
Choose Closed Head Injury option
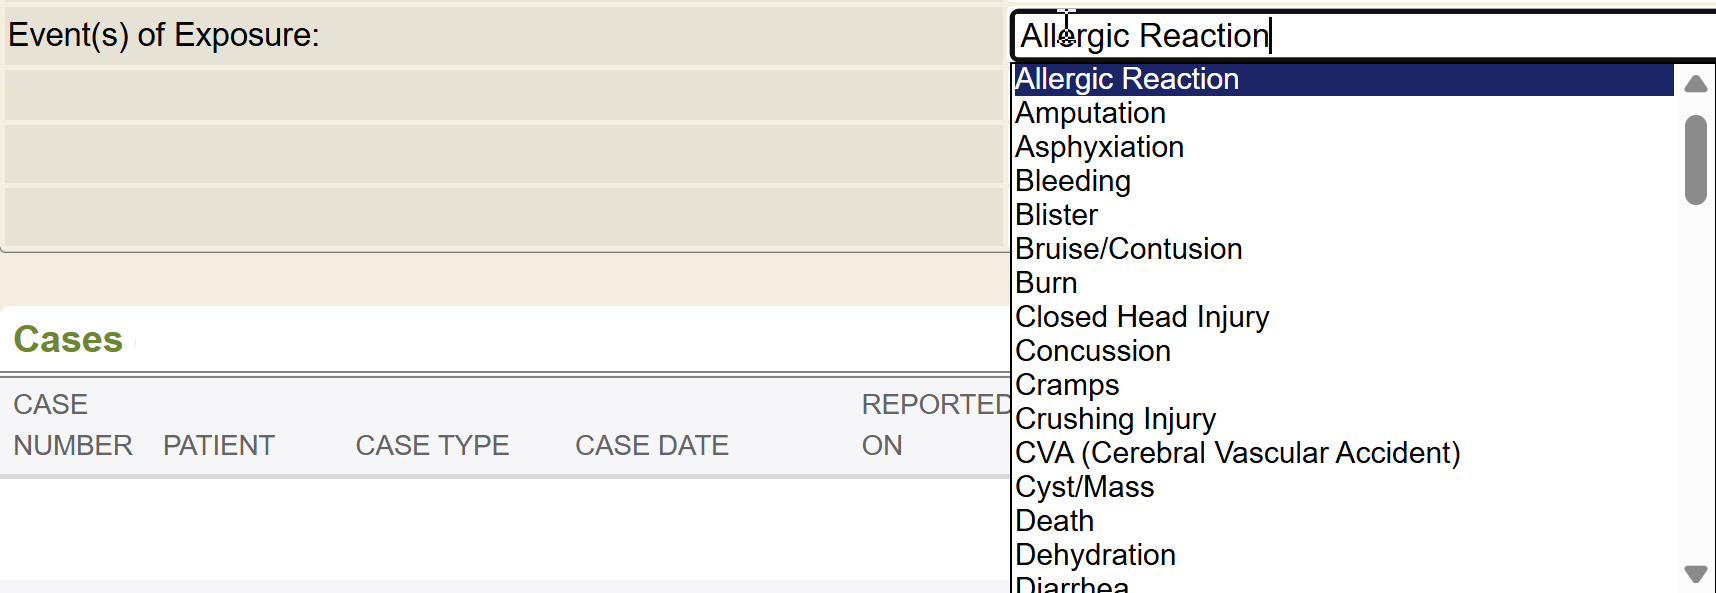(x=1142, y=317)
